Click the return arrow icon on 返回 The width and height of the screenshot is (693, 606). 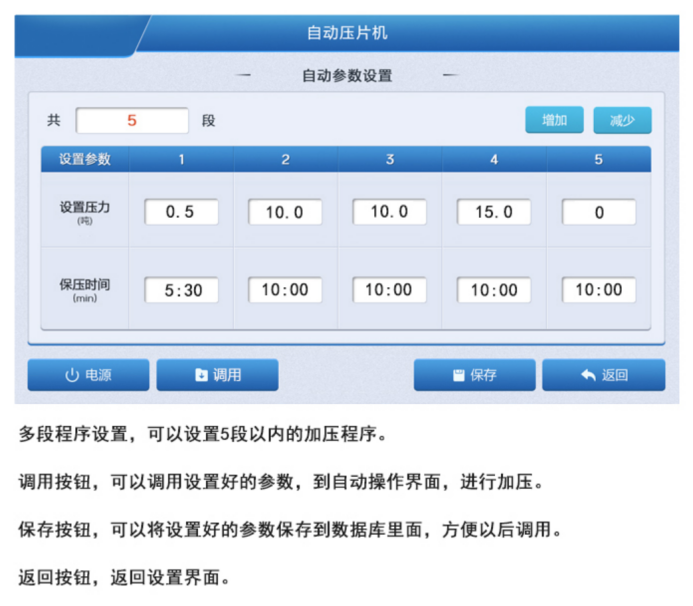tap(587, 376)
